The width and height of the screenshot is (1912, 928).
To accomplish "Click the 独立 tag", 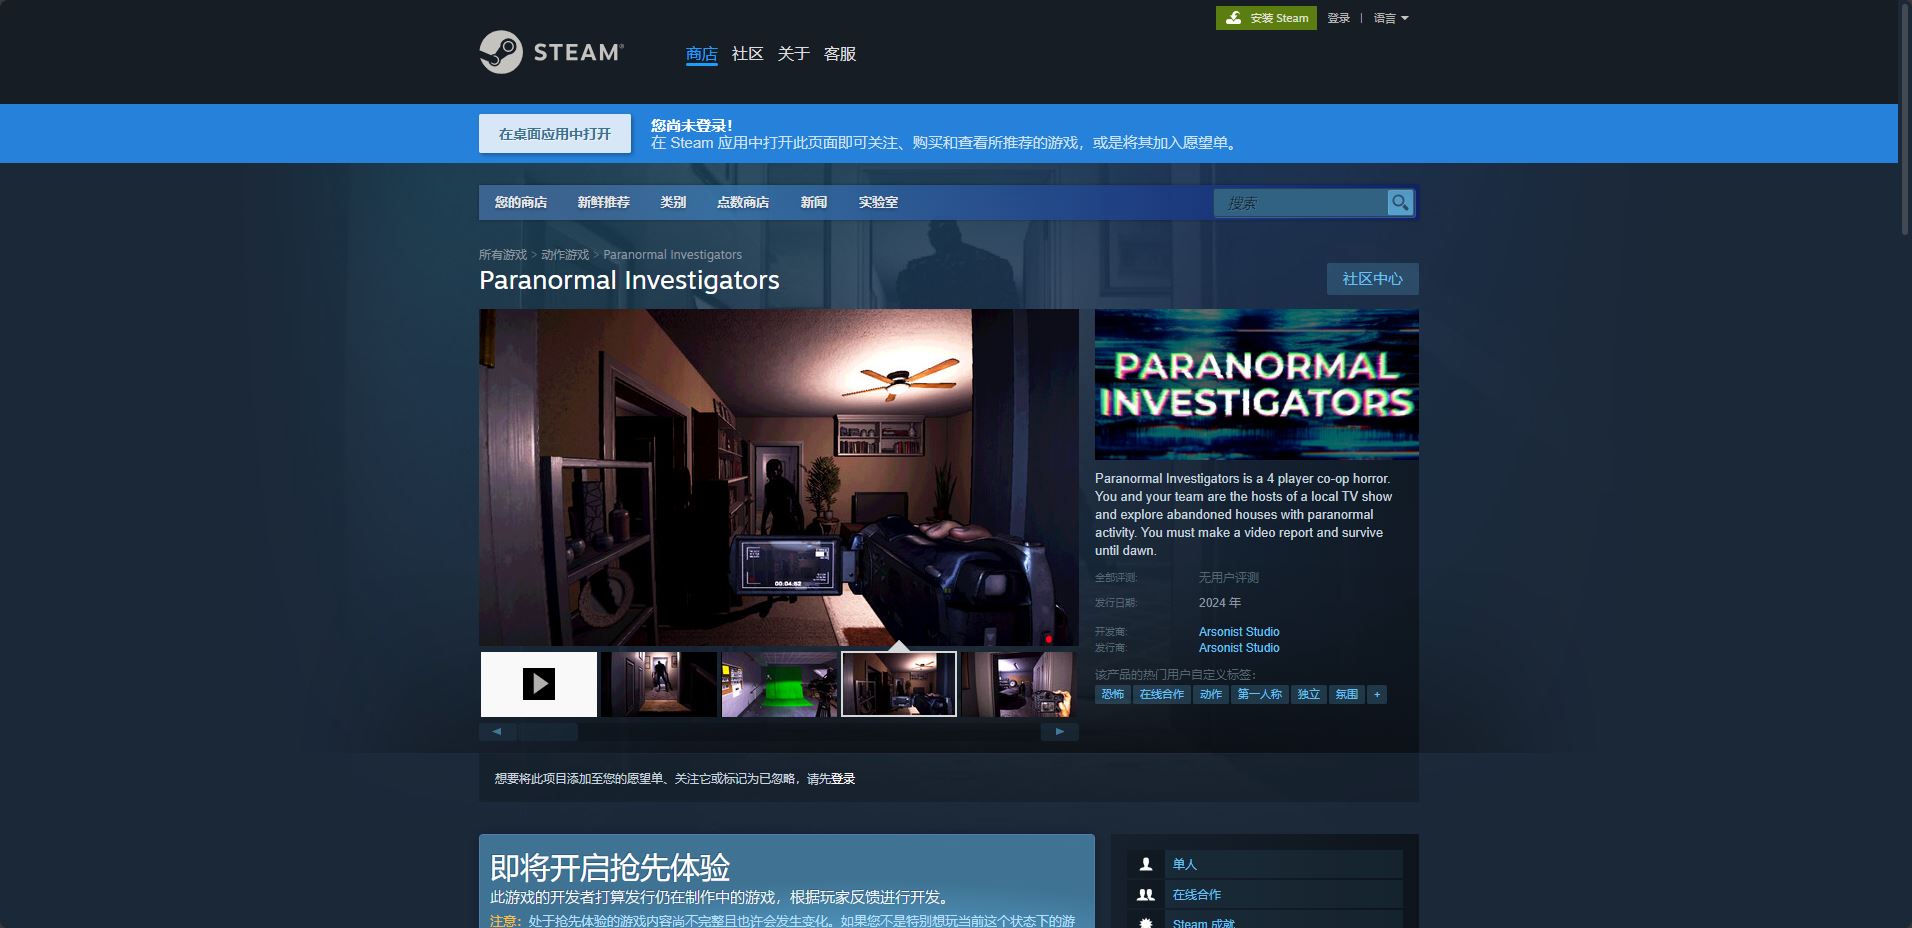I will [x=1309, y=694].
